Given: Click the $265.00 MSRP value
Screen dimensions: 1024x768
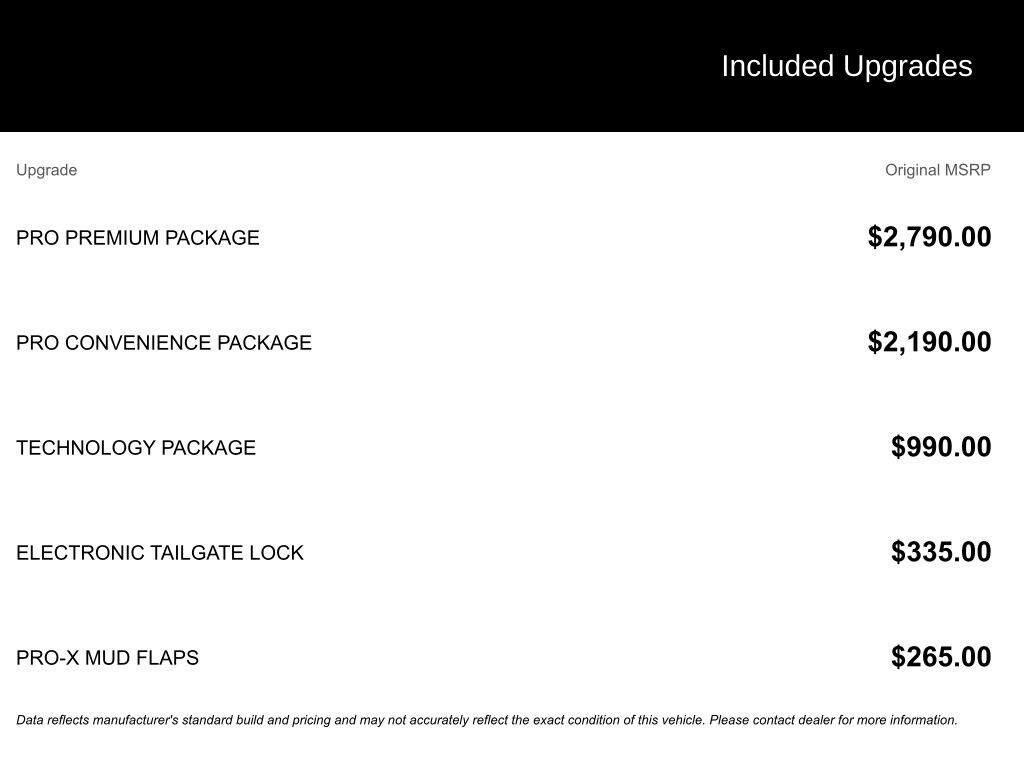Looking at the screenshot, I should (x=941, y=657).
